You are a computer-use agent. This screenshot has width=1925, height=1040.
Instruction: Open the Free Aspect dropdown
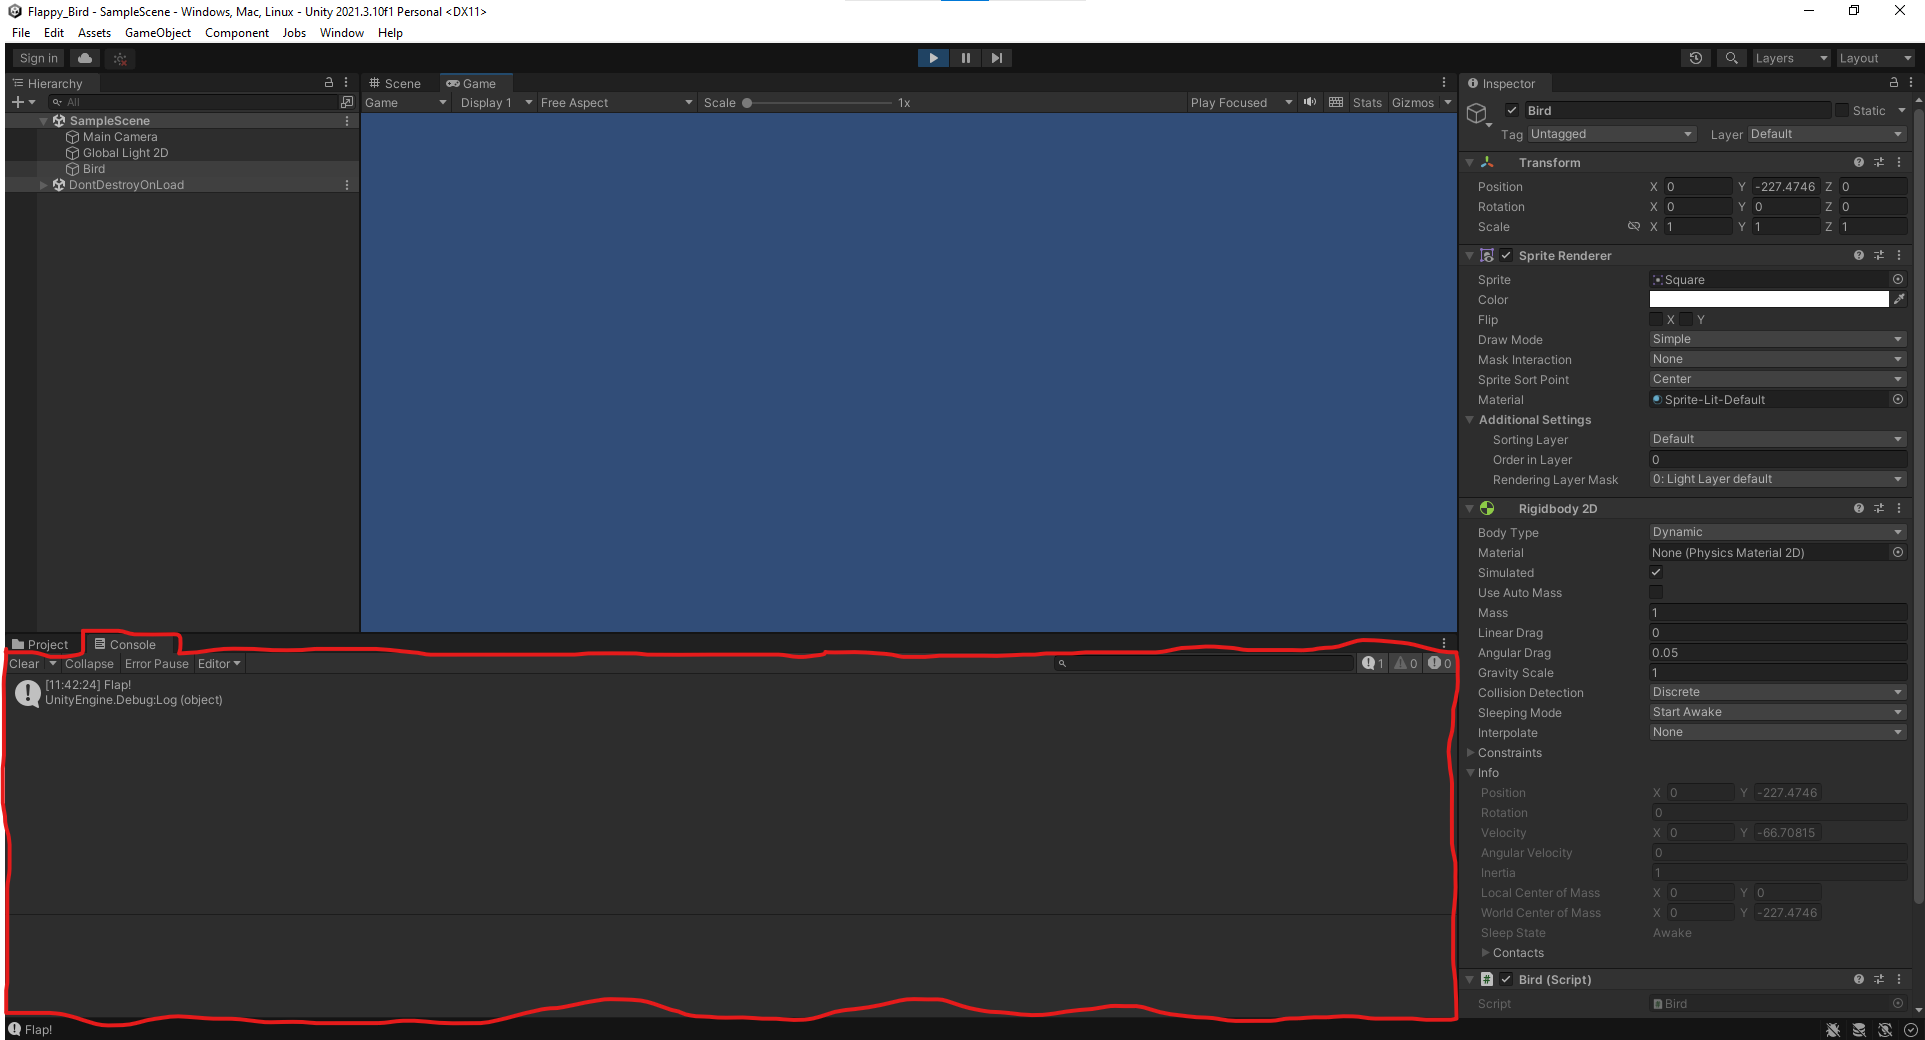click(x=616, y=102)
